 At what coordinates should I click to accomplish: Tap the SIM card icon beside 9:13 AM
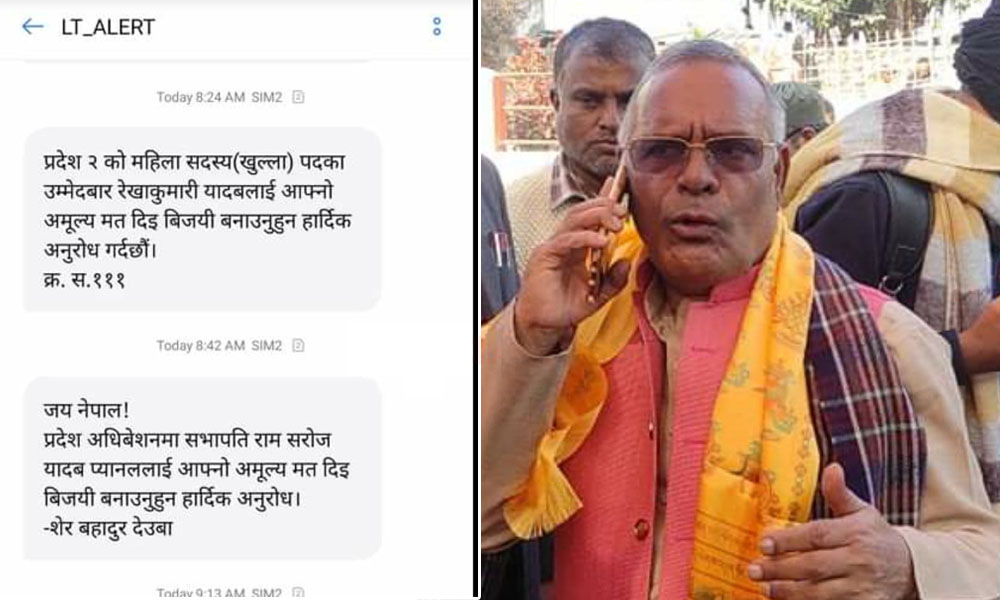tap(298, 593)
